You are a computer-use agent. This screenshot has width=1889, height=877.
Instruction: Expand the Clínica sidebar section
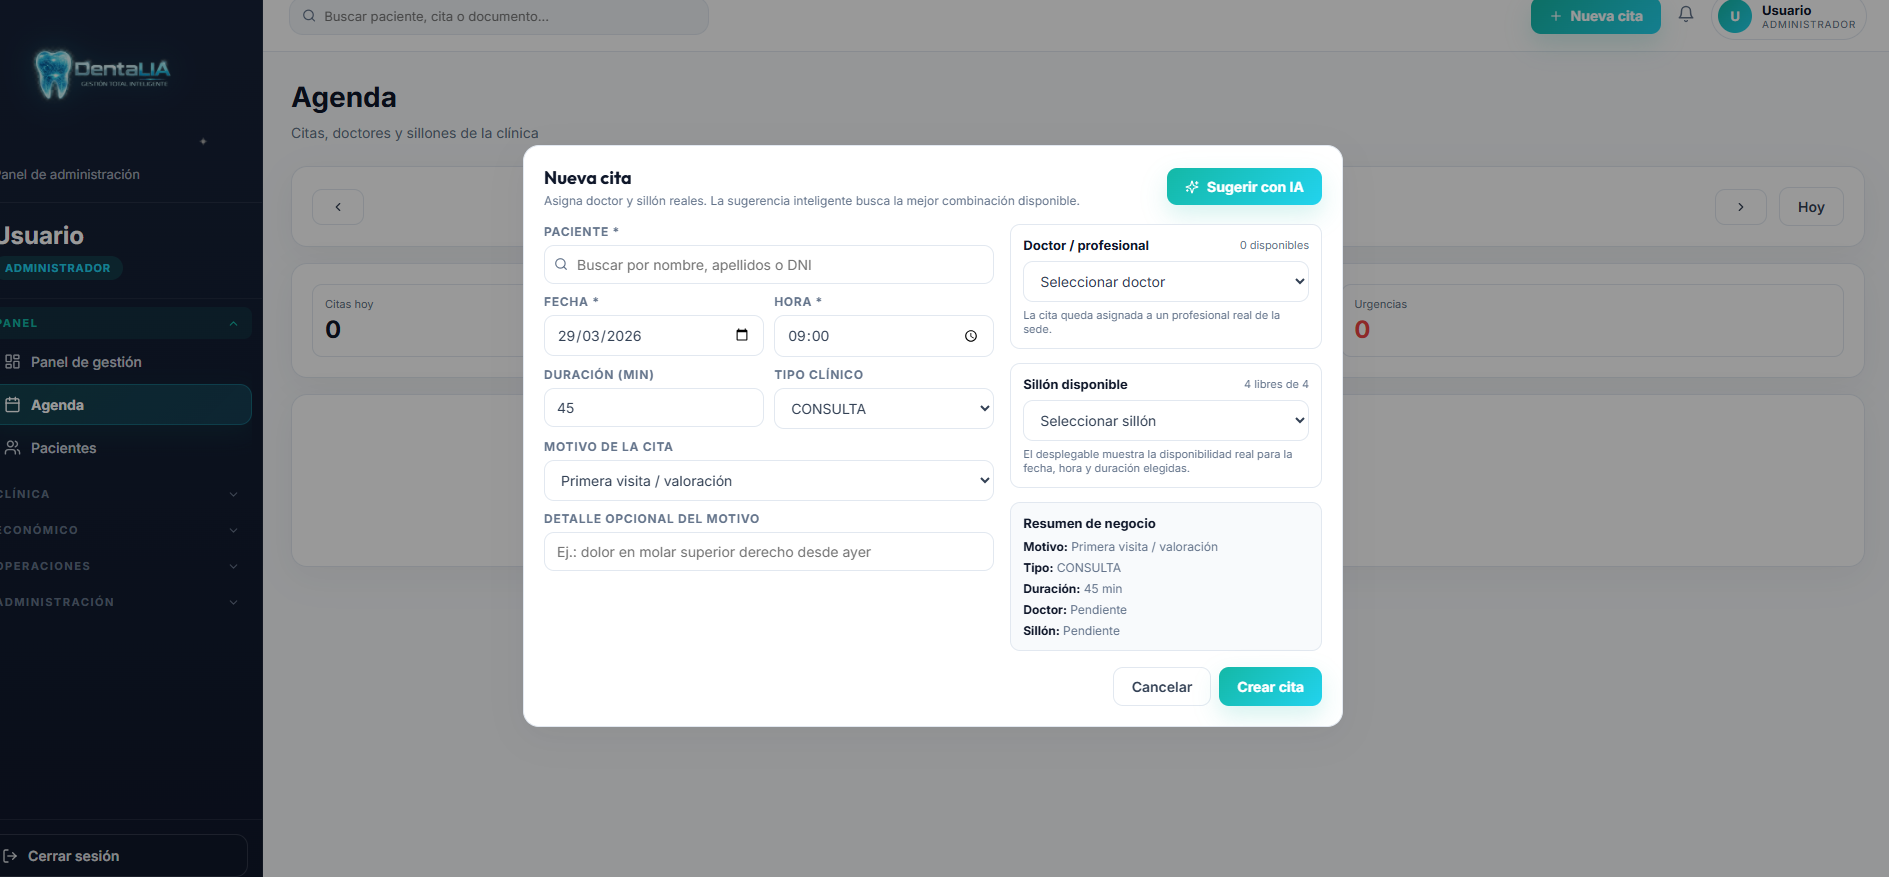click(120, 494)
